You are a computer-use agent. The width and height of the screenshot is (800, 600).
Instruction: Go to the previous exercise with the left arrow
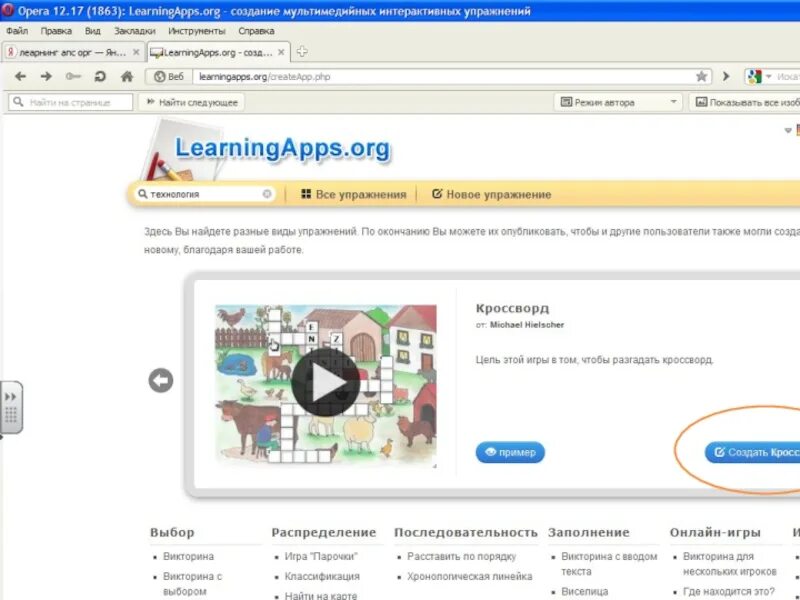click(161, 381)
